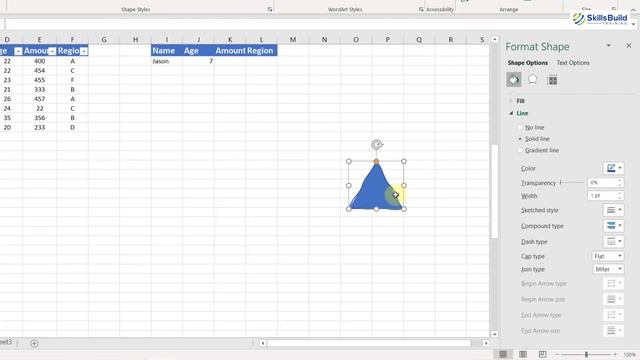Screen dimensions: 640x360
Task: Click the line Width field
Action: coord(602,196)
